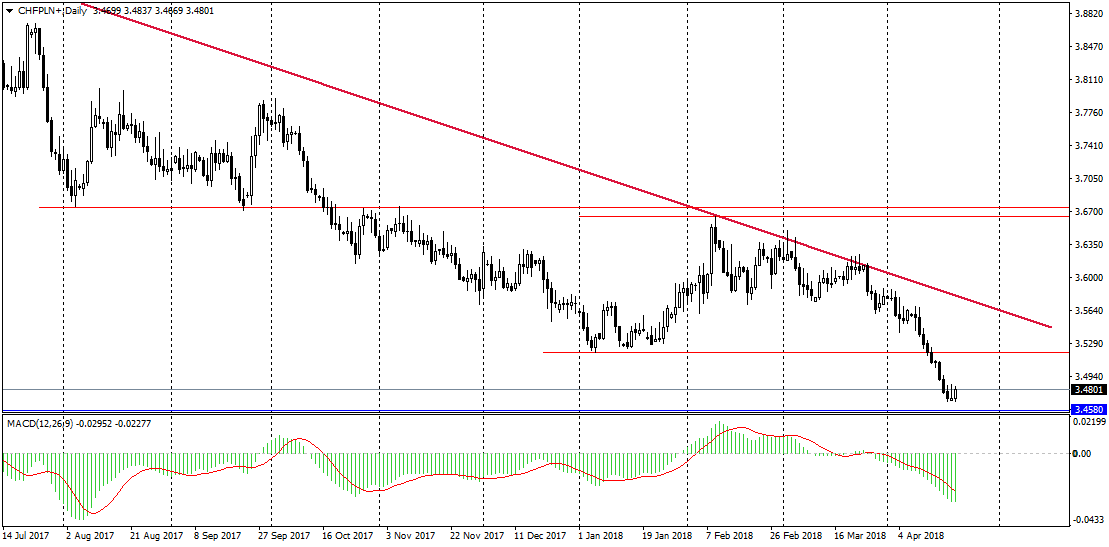Click the 16 Oct 2017 date label
1109x547 pixels.
click(348, 536)
